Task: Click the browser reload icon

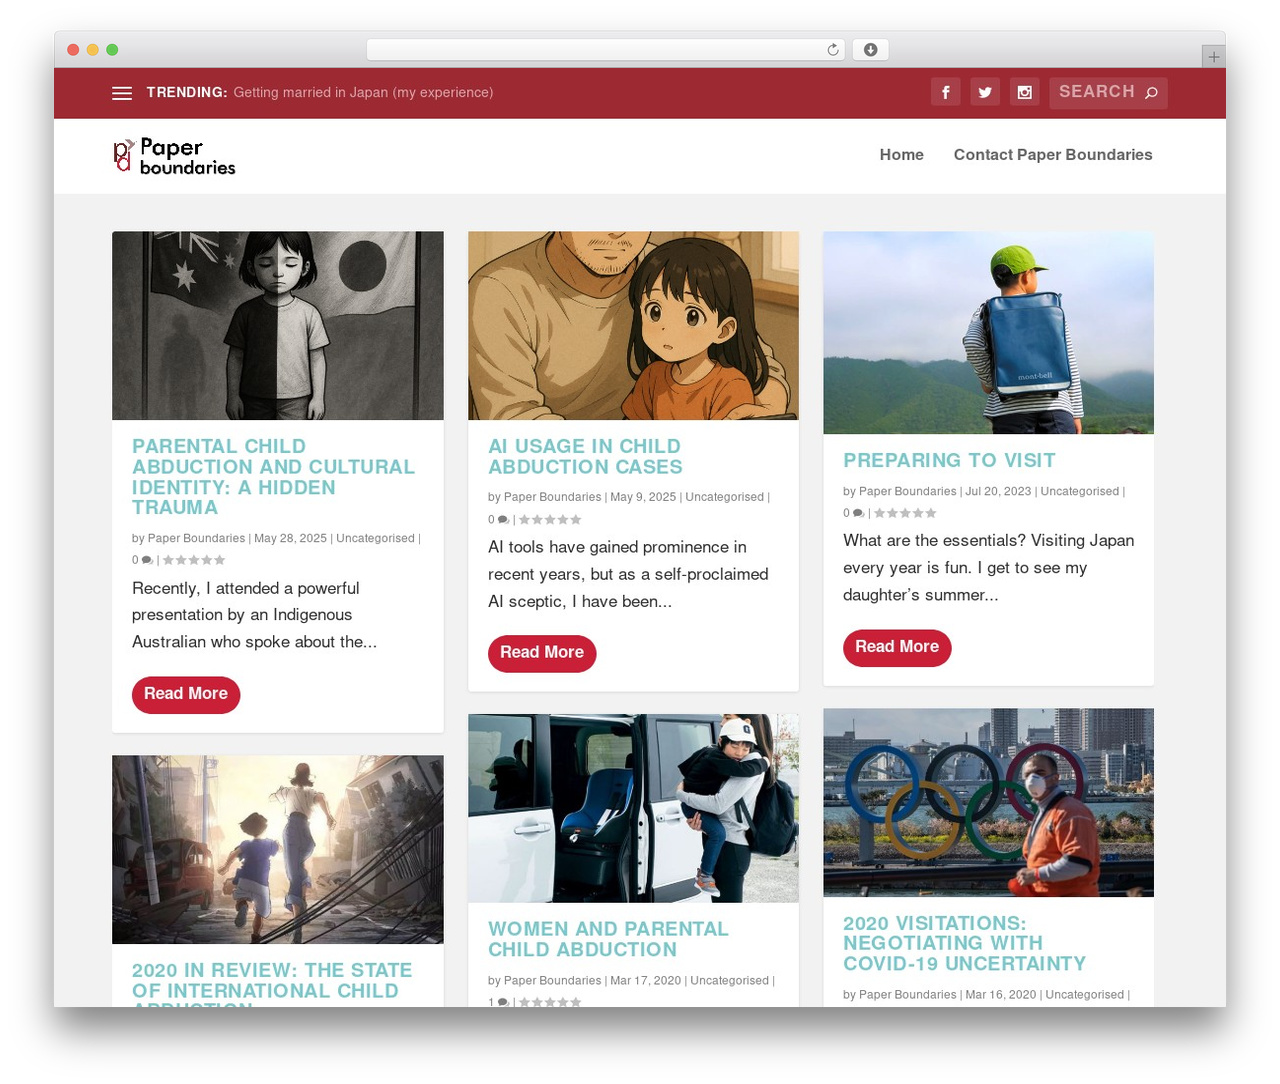Action: (833, 50)
